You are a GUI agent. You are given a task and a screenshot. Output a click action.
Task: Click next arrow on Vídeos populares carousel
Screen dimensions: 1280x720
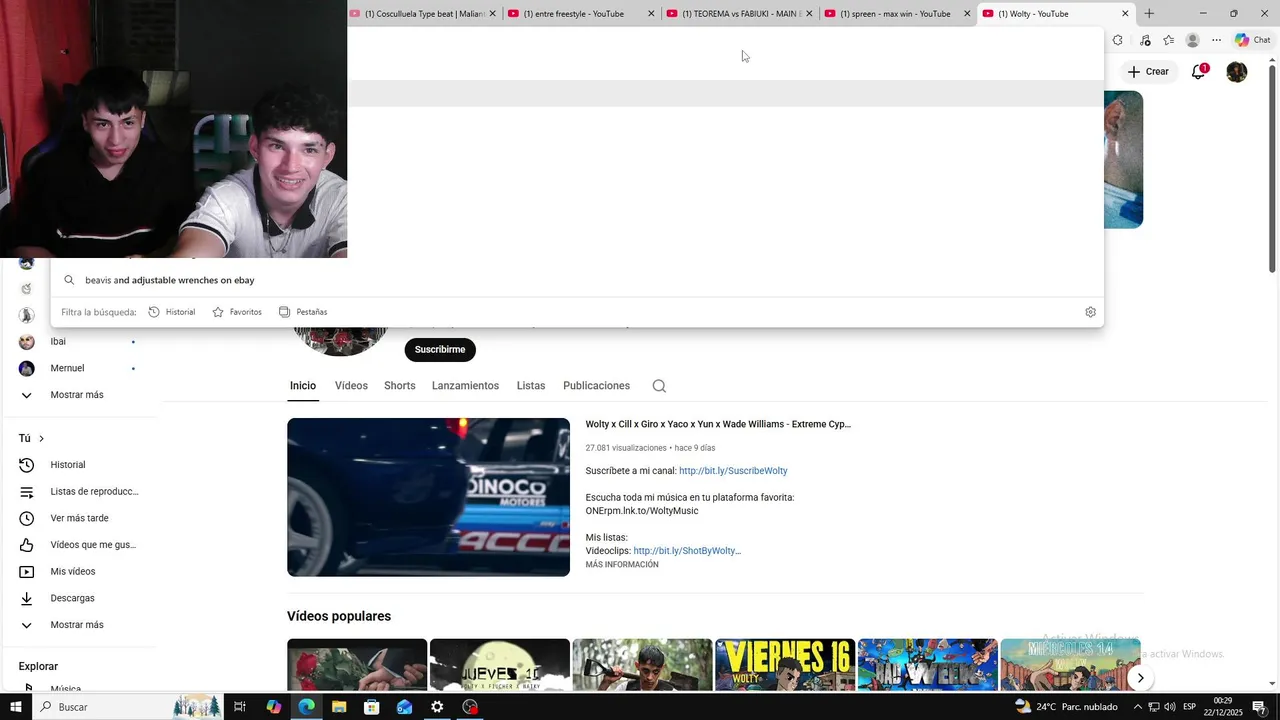tap(1140, 678)
